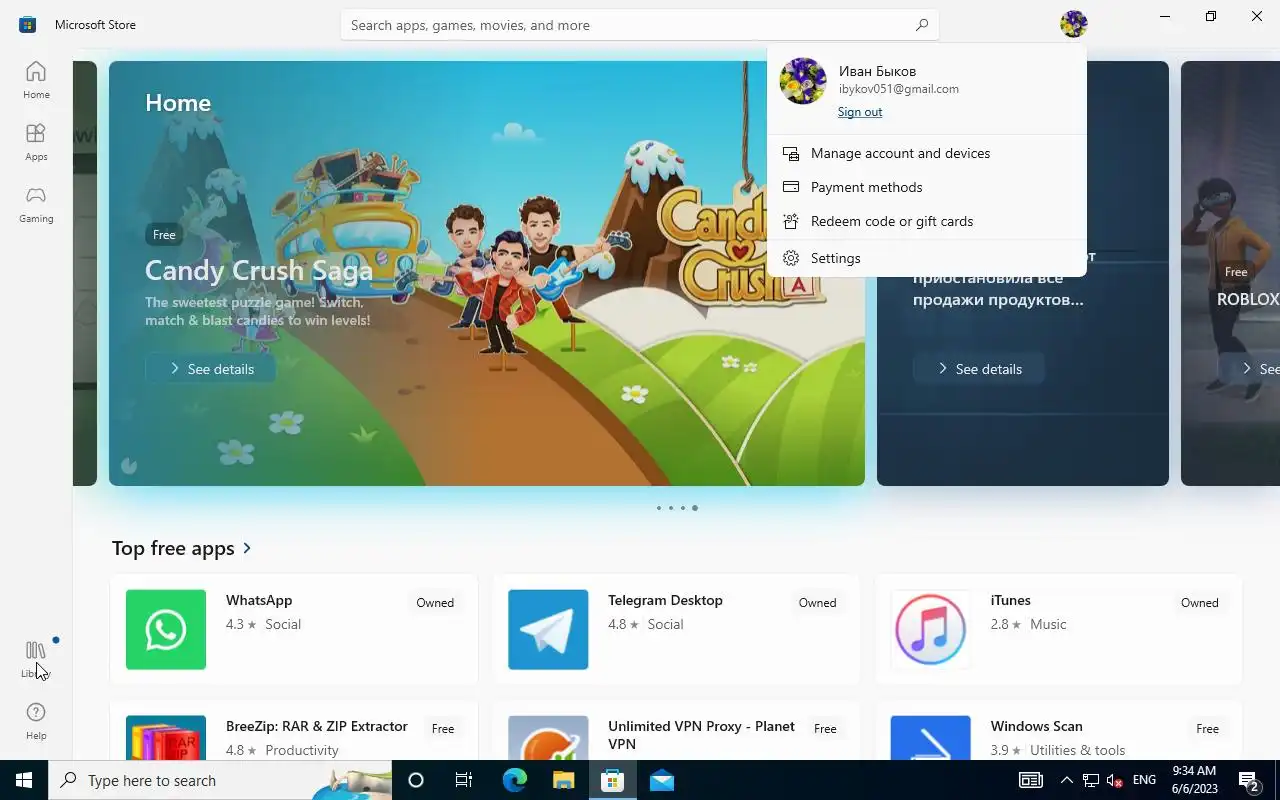Click the iTunes title text
This screenshot has width=1280, height=800.
point(1010,600)
